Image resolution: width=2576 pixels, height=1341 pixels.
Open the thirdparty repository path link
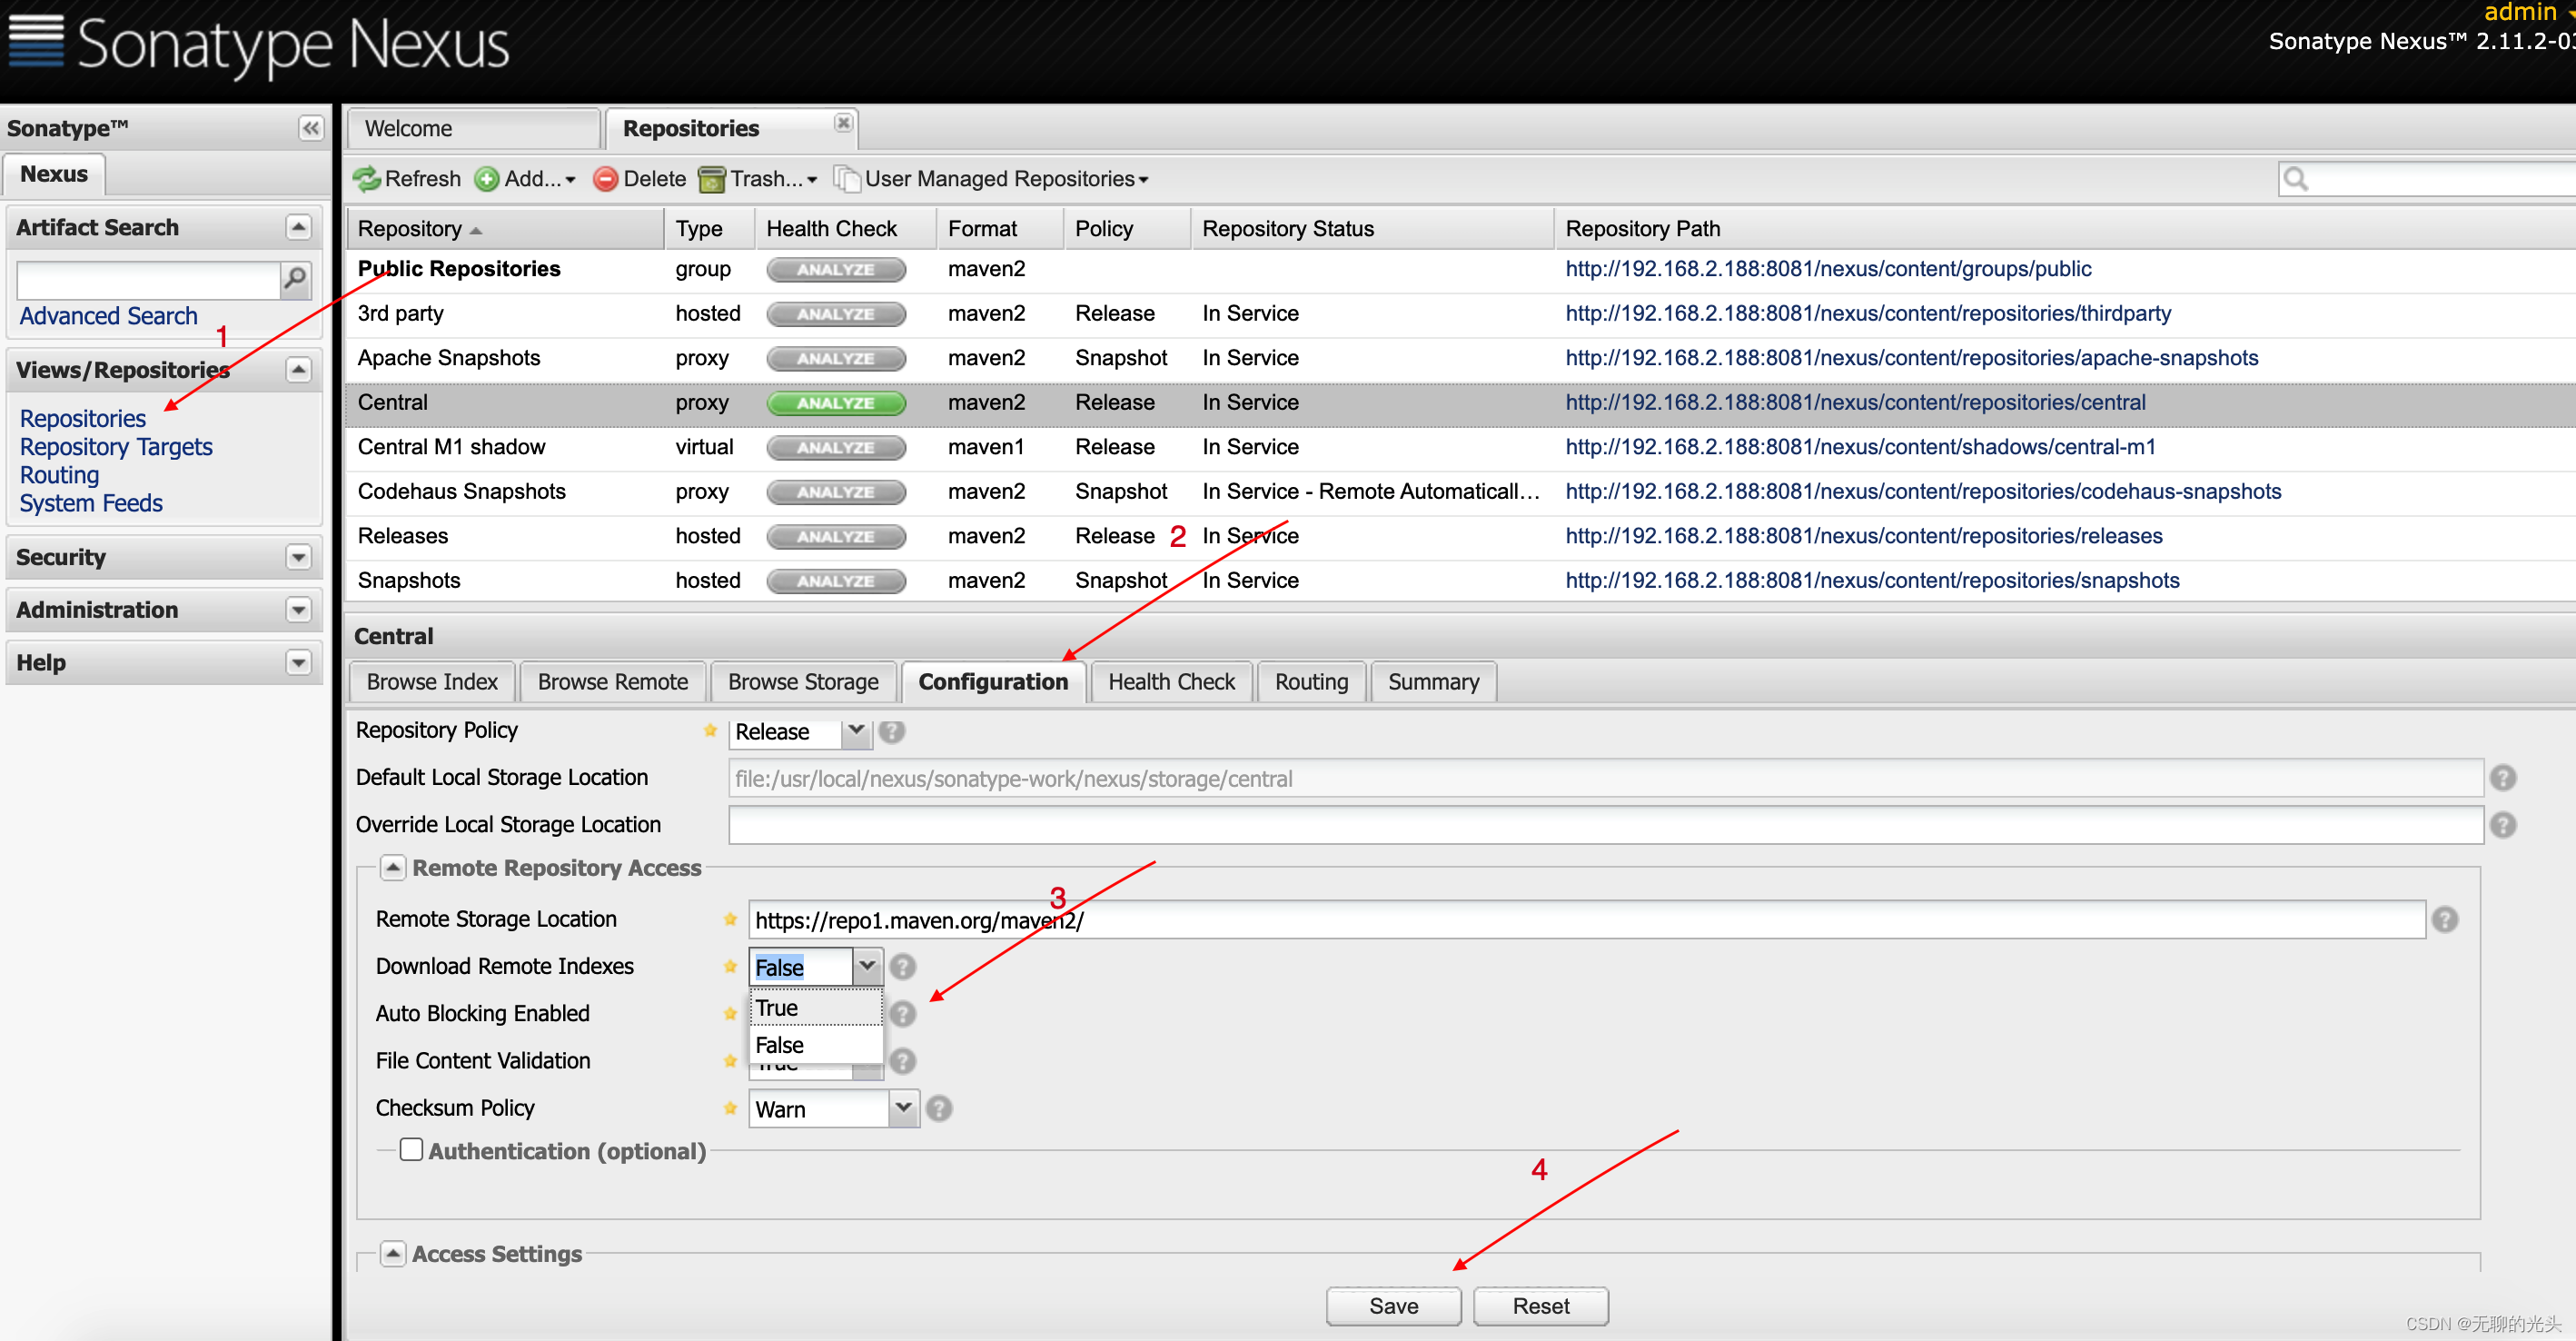1868,314
